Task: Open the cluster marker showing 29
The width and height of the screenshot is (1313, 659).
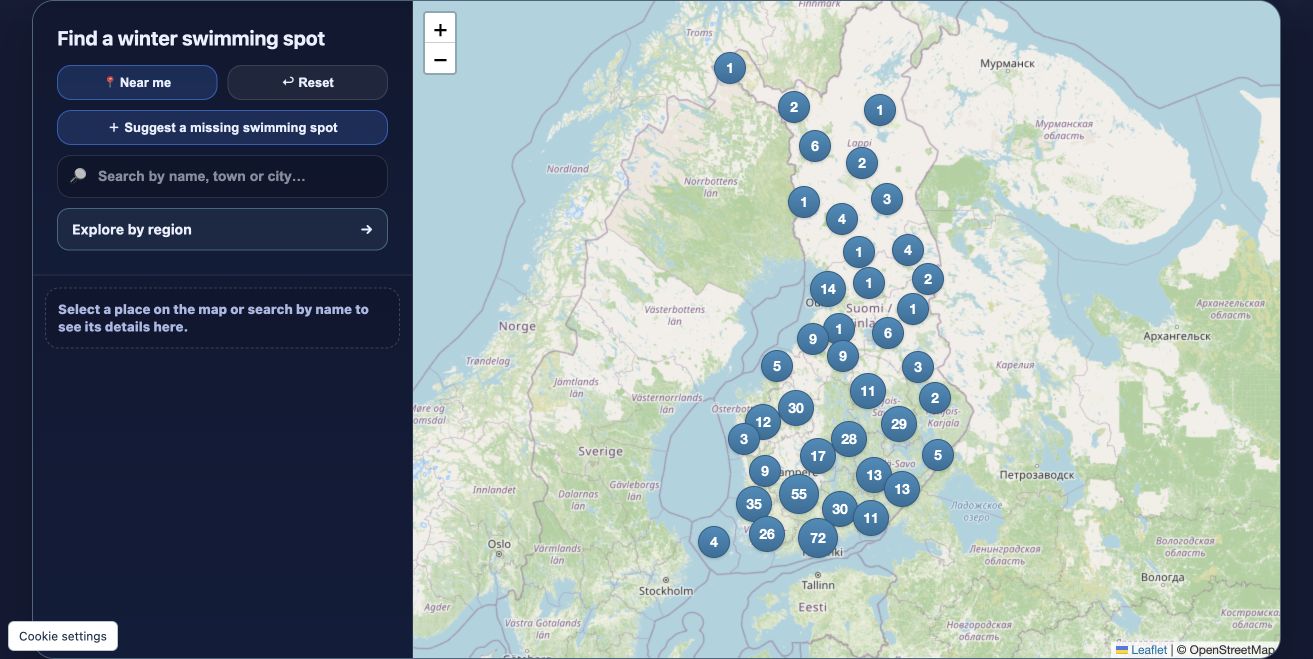Action: point(899,424)
